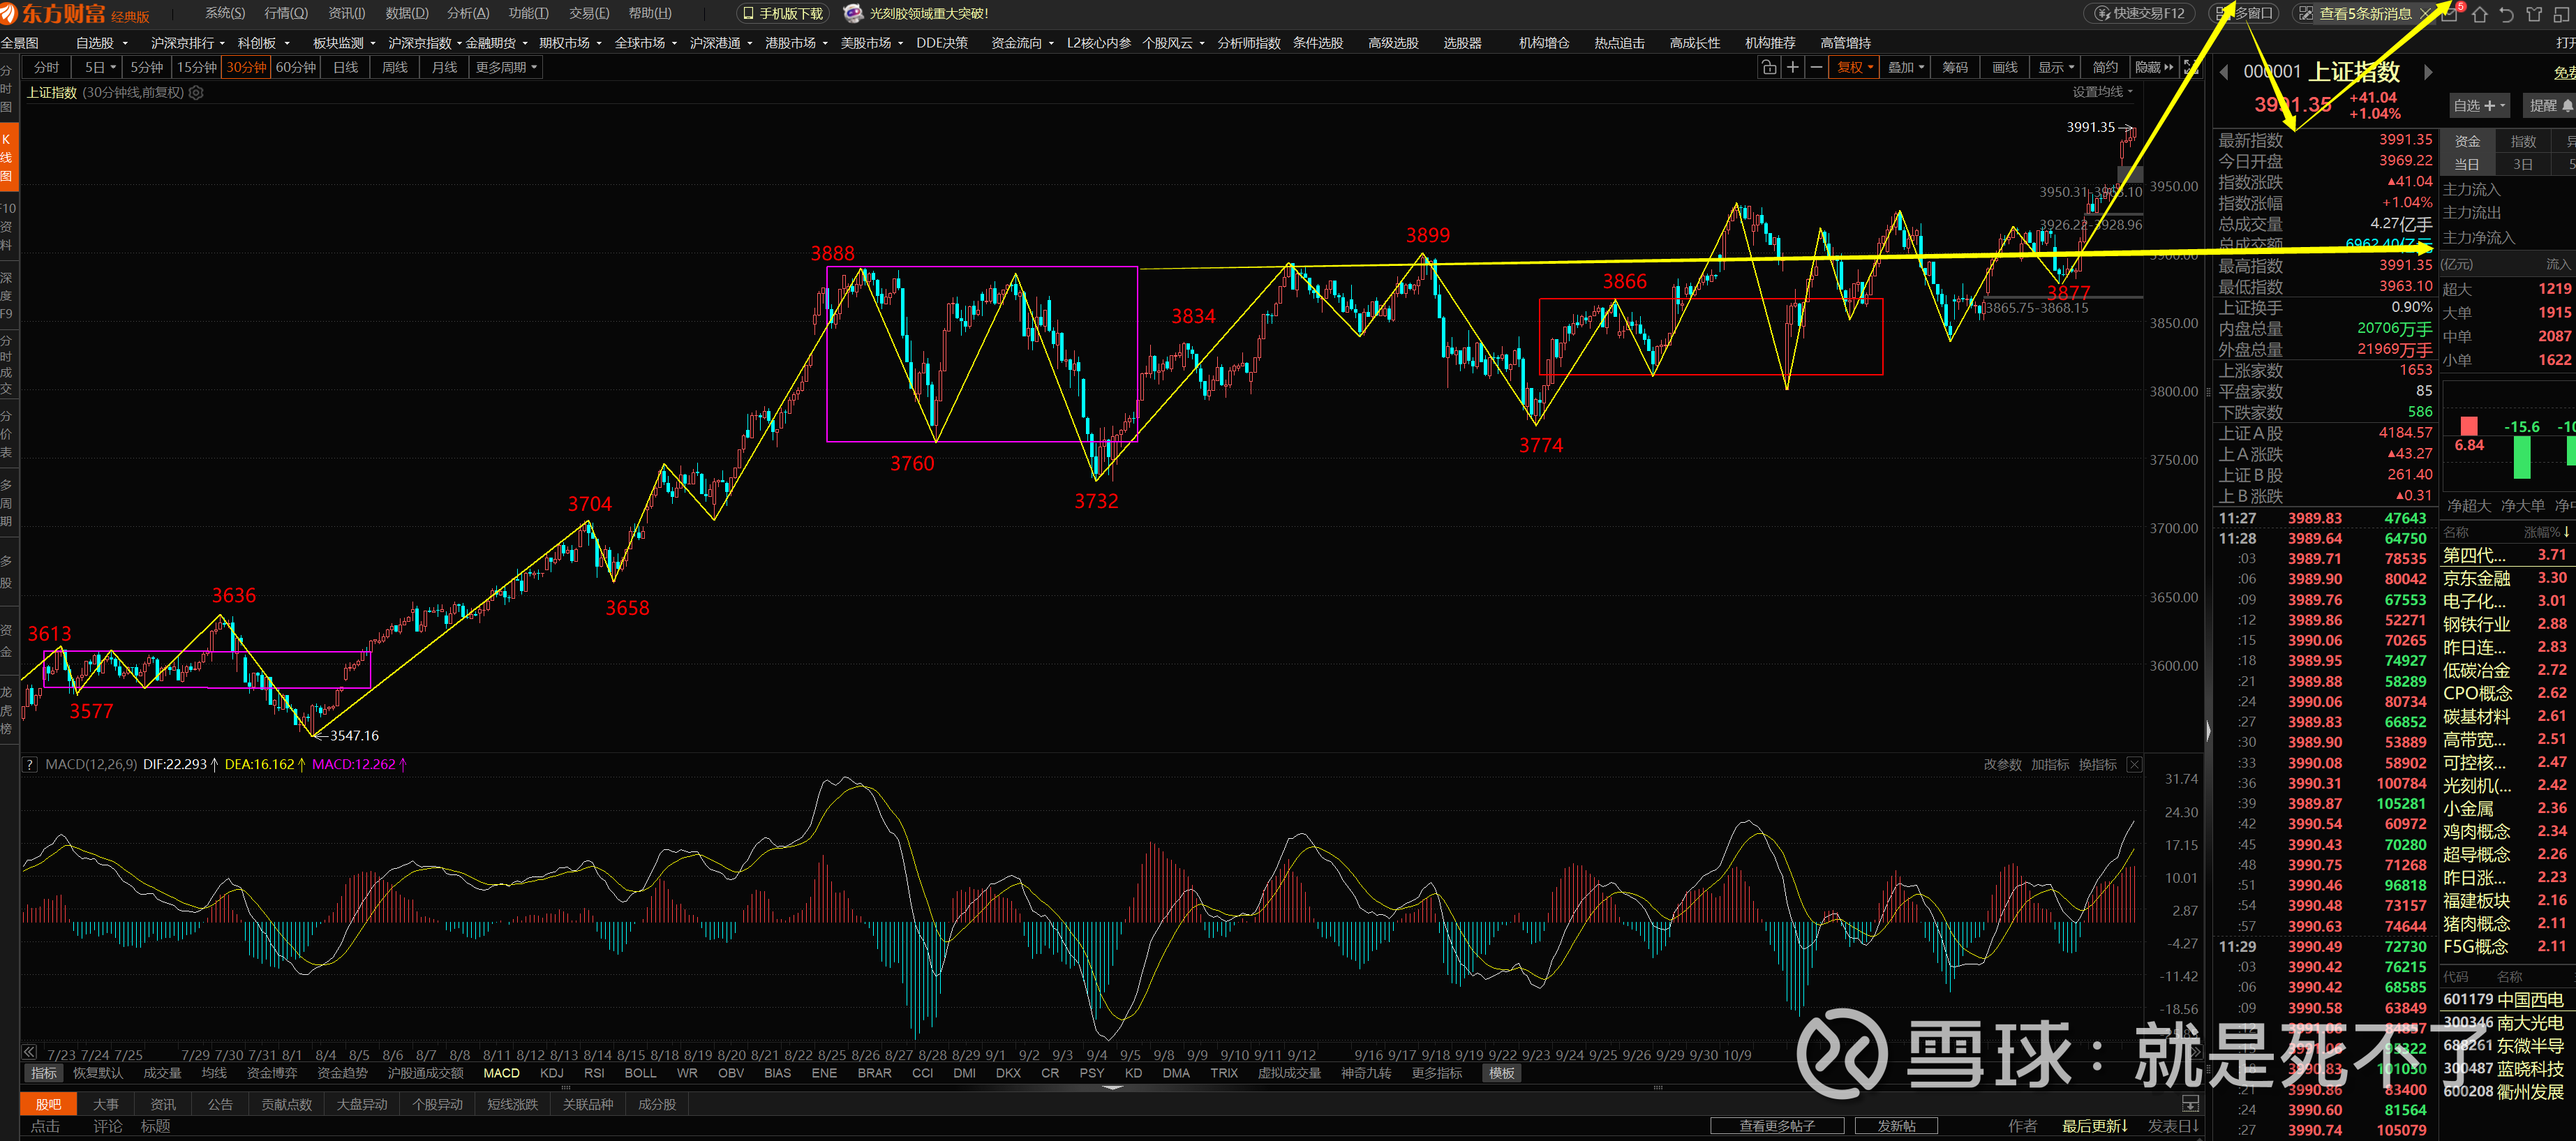
Task: Open the 分析(A) menu
Action: point(467,13)
